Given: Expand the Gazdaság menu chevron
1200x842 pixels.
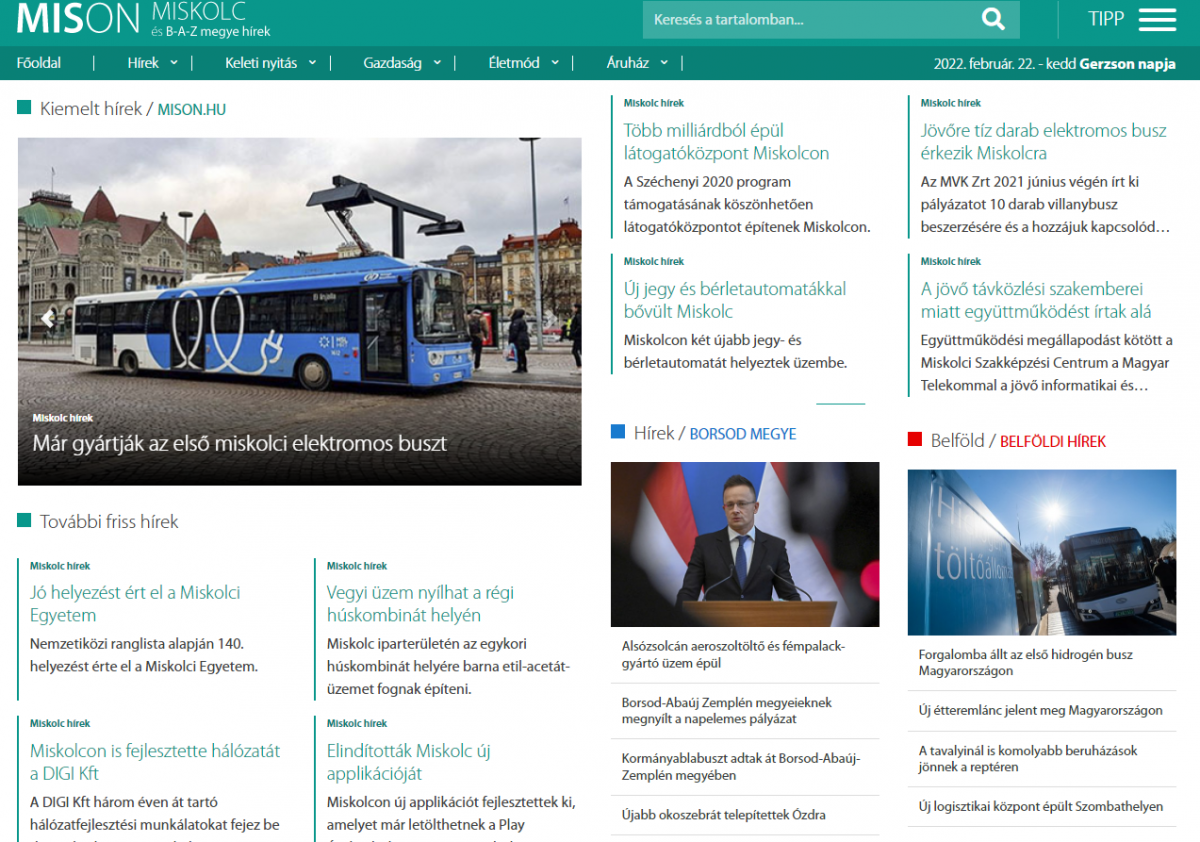Looking at the screenshot, I should (436, 62).
